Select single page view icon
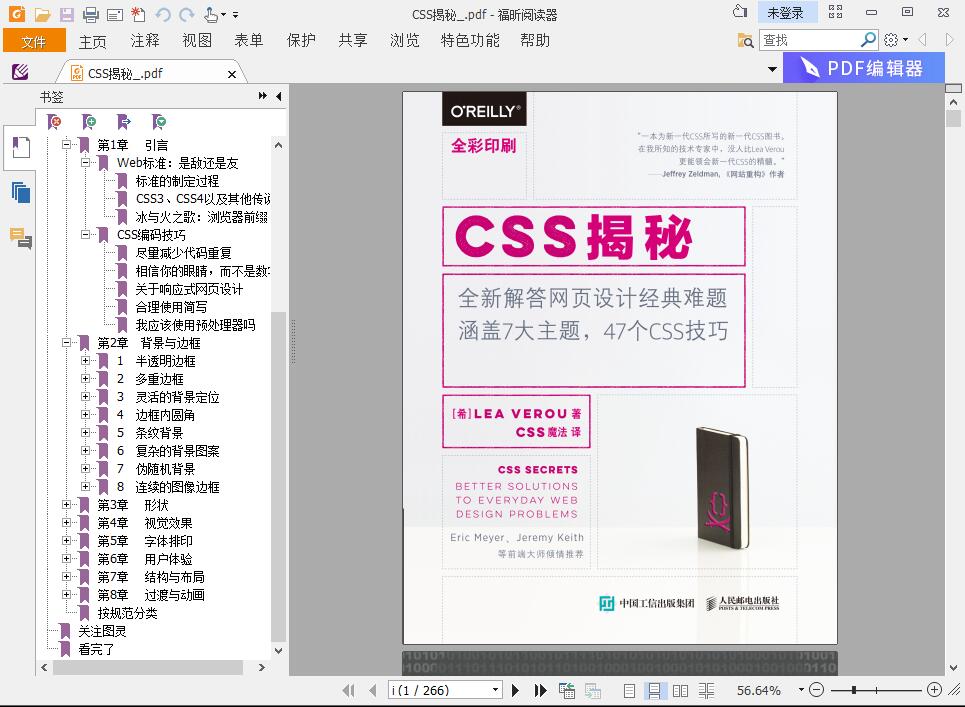Viewport: 965px width, 707px height. tap(629, 690)
